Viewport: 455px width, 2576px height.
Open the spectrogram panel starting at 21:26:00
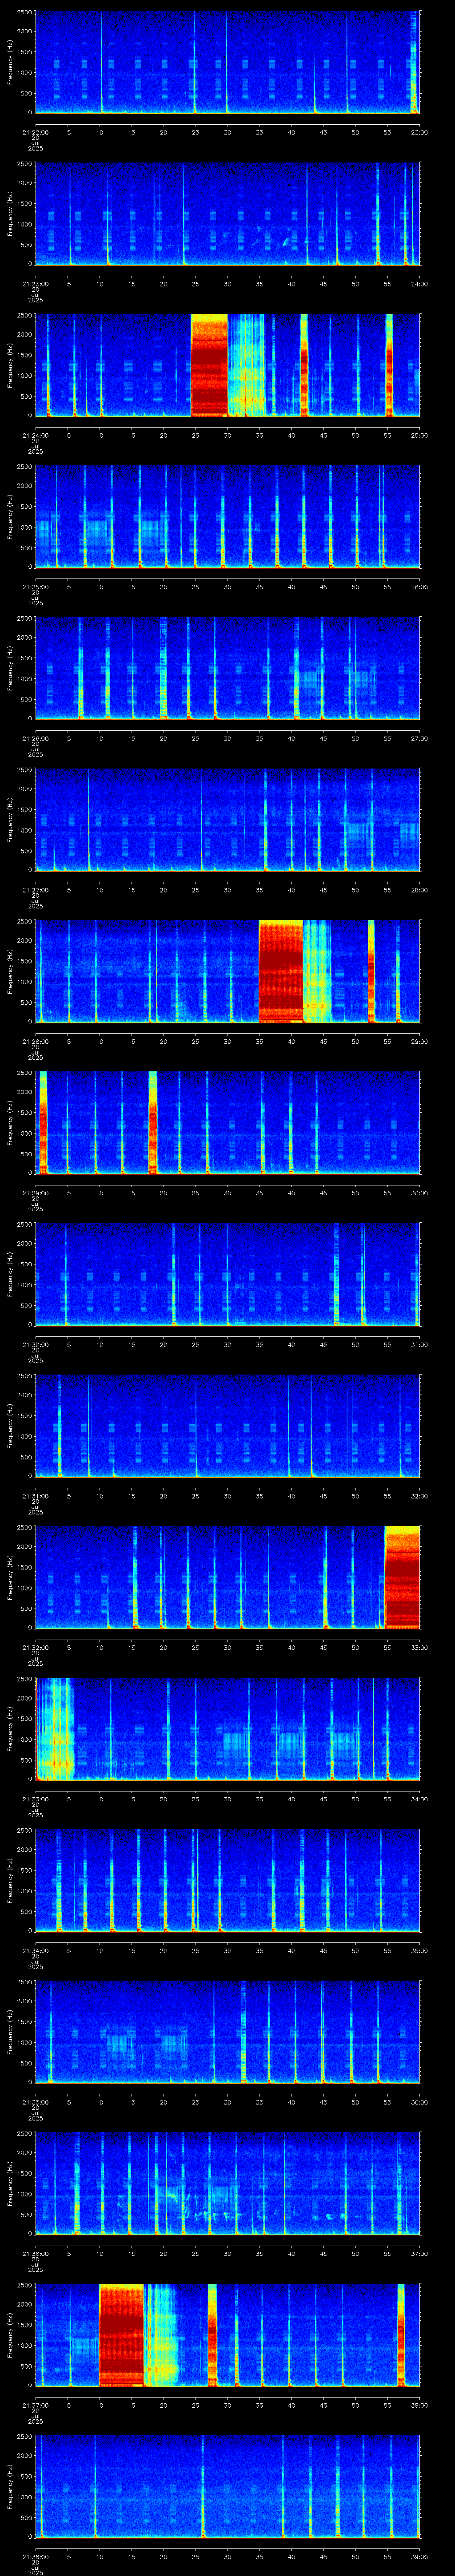click(x=227, y=669)
